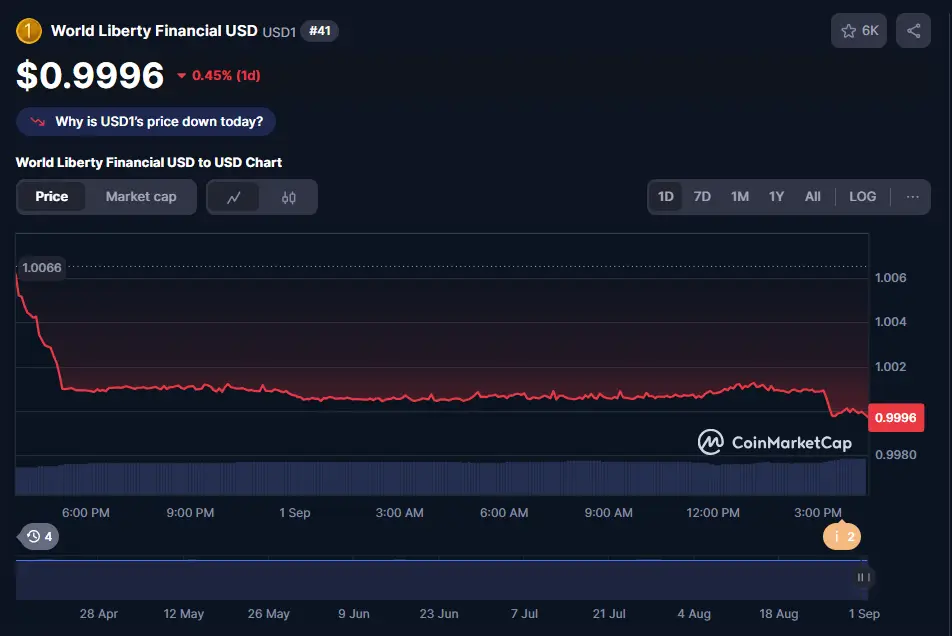Select the 7D time range tab
Image resolution: width=952 pixels, height=636 pixels.
702,196
